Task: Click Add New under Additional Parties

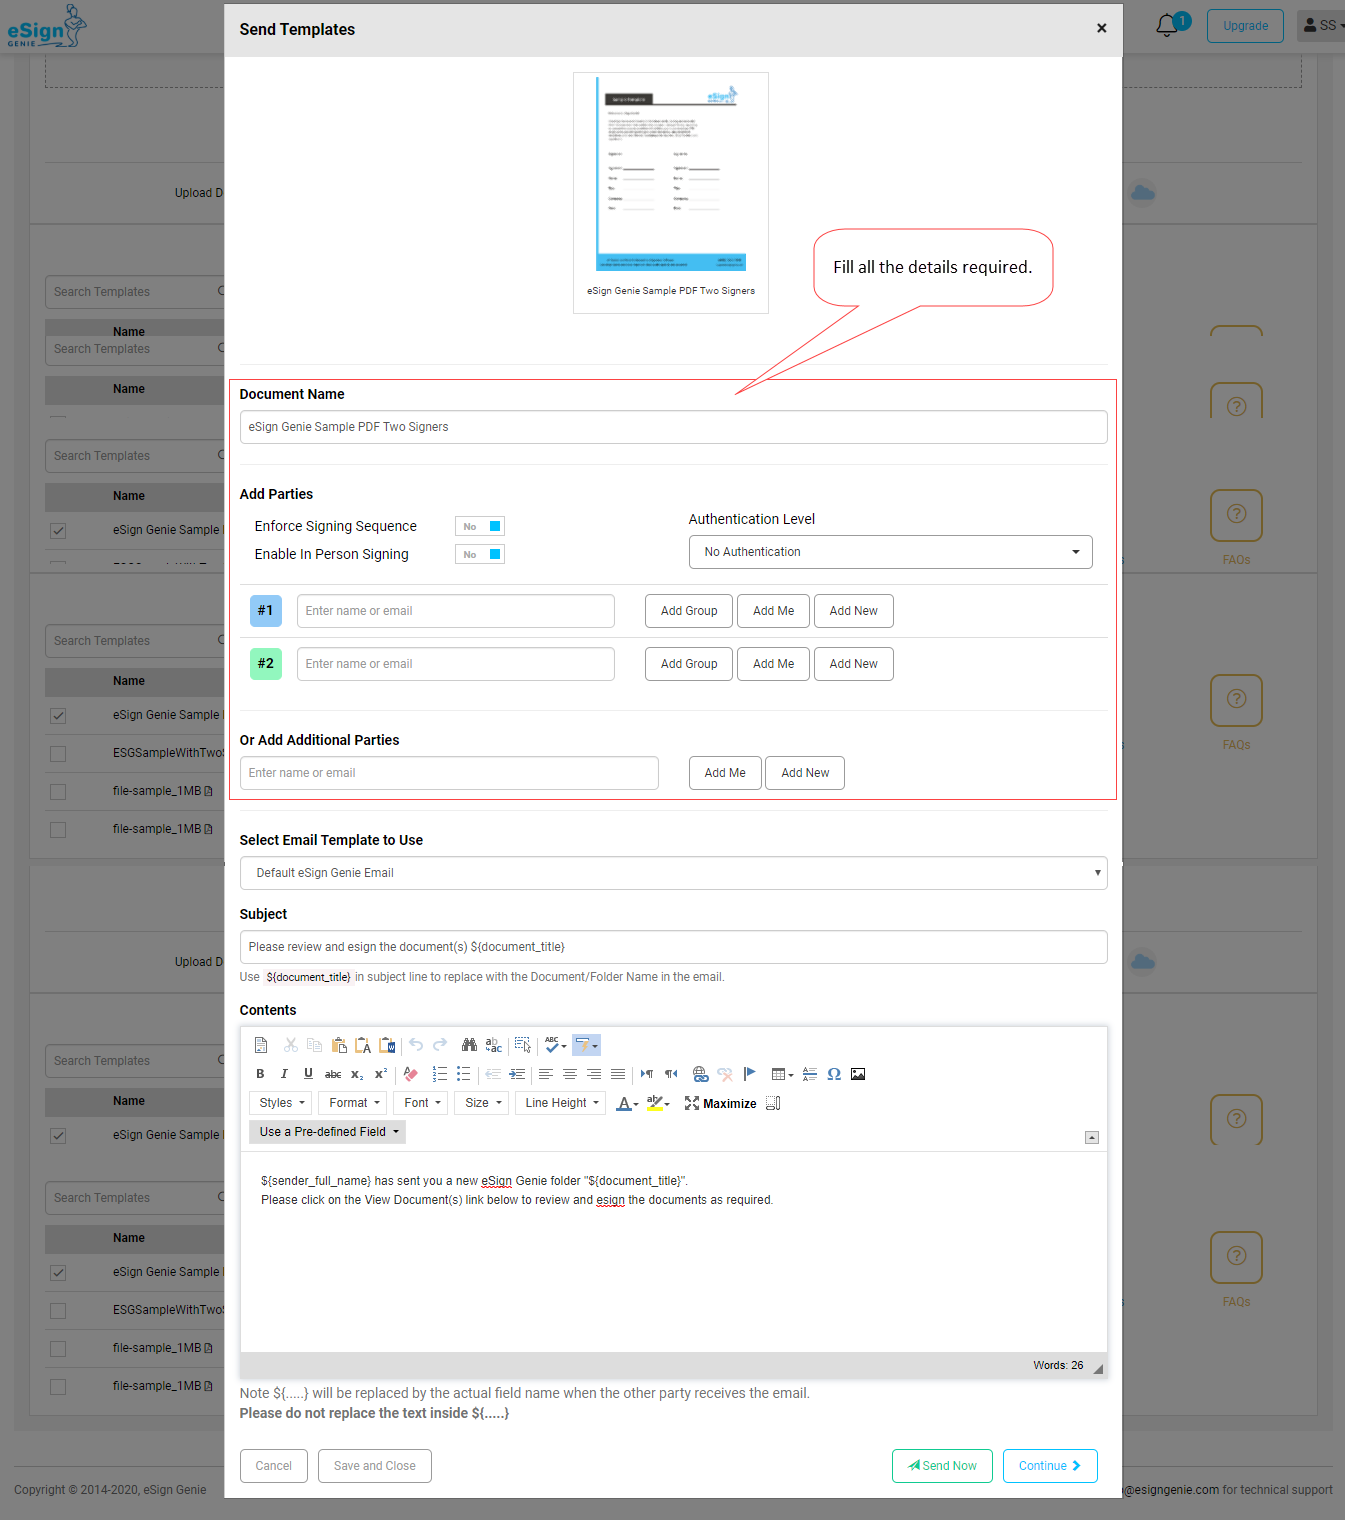Action: point(805,773)
